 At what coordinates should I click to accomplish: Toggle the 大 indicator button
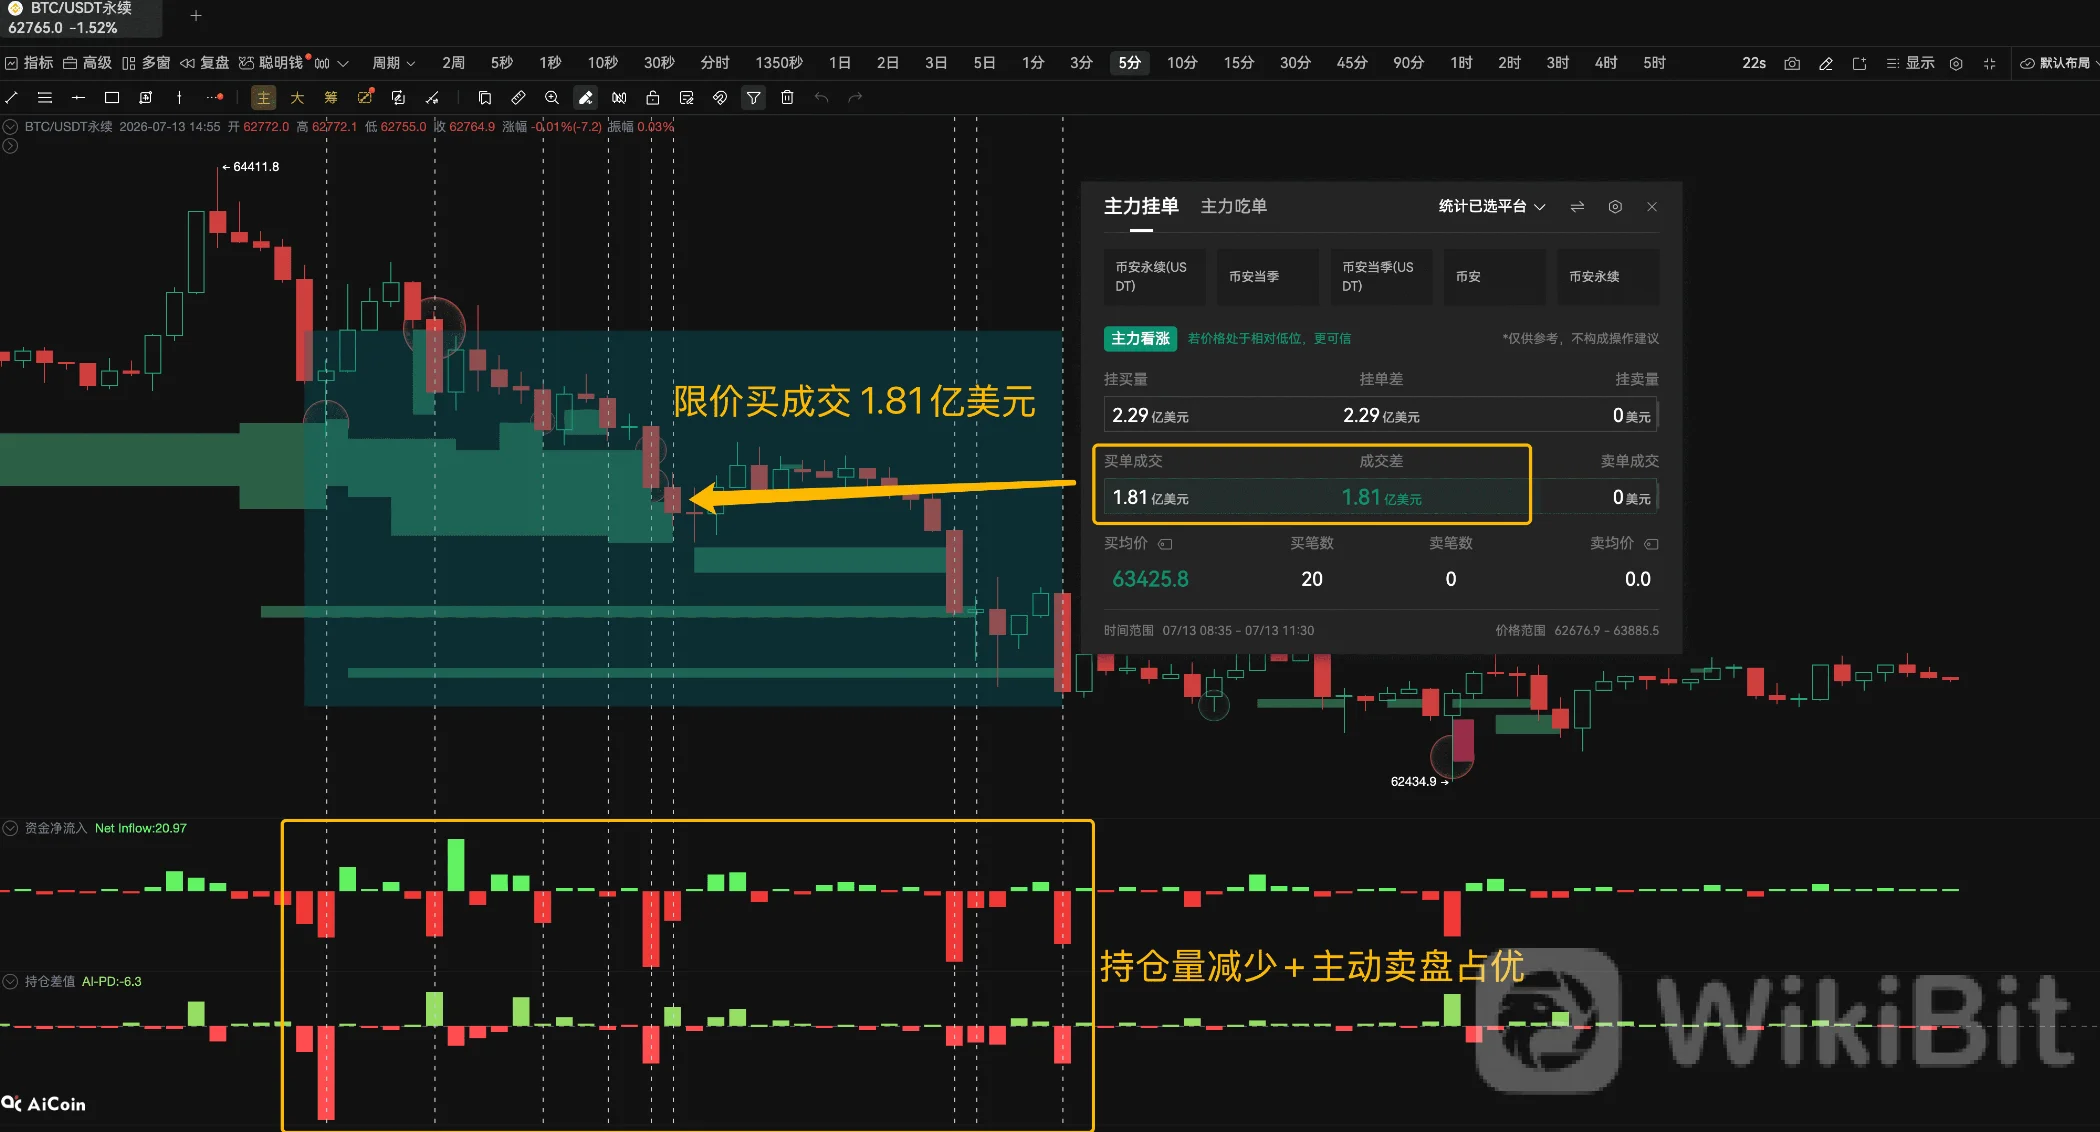click(297, 98)
